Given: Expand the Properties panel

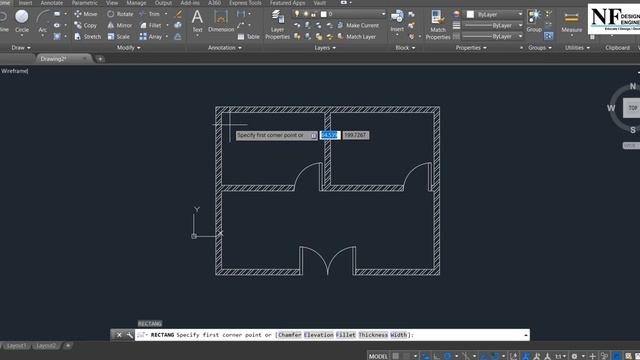Looking at the screenshot, I should [471, 48].
